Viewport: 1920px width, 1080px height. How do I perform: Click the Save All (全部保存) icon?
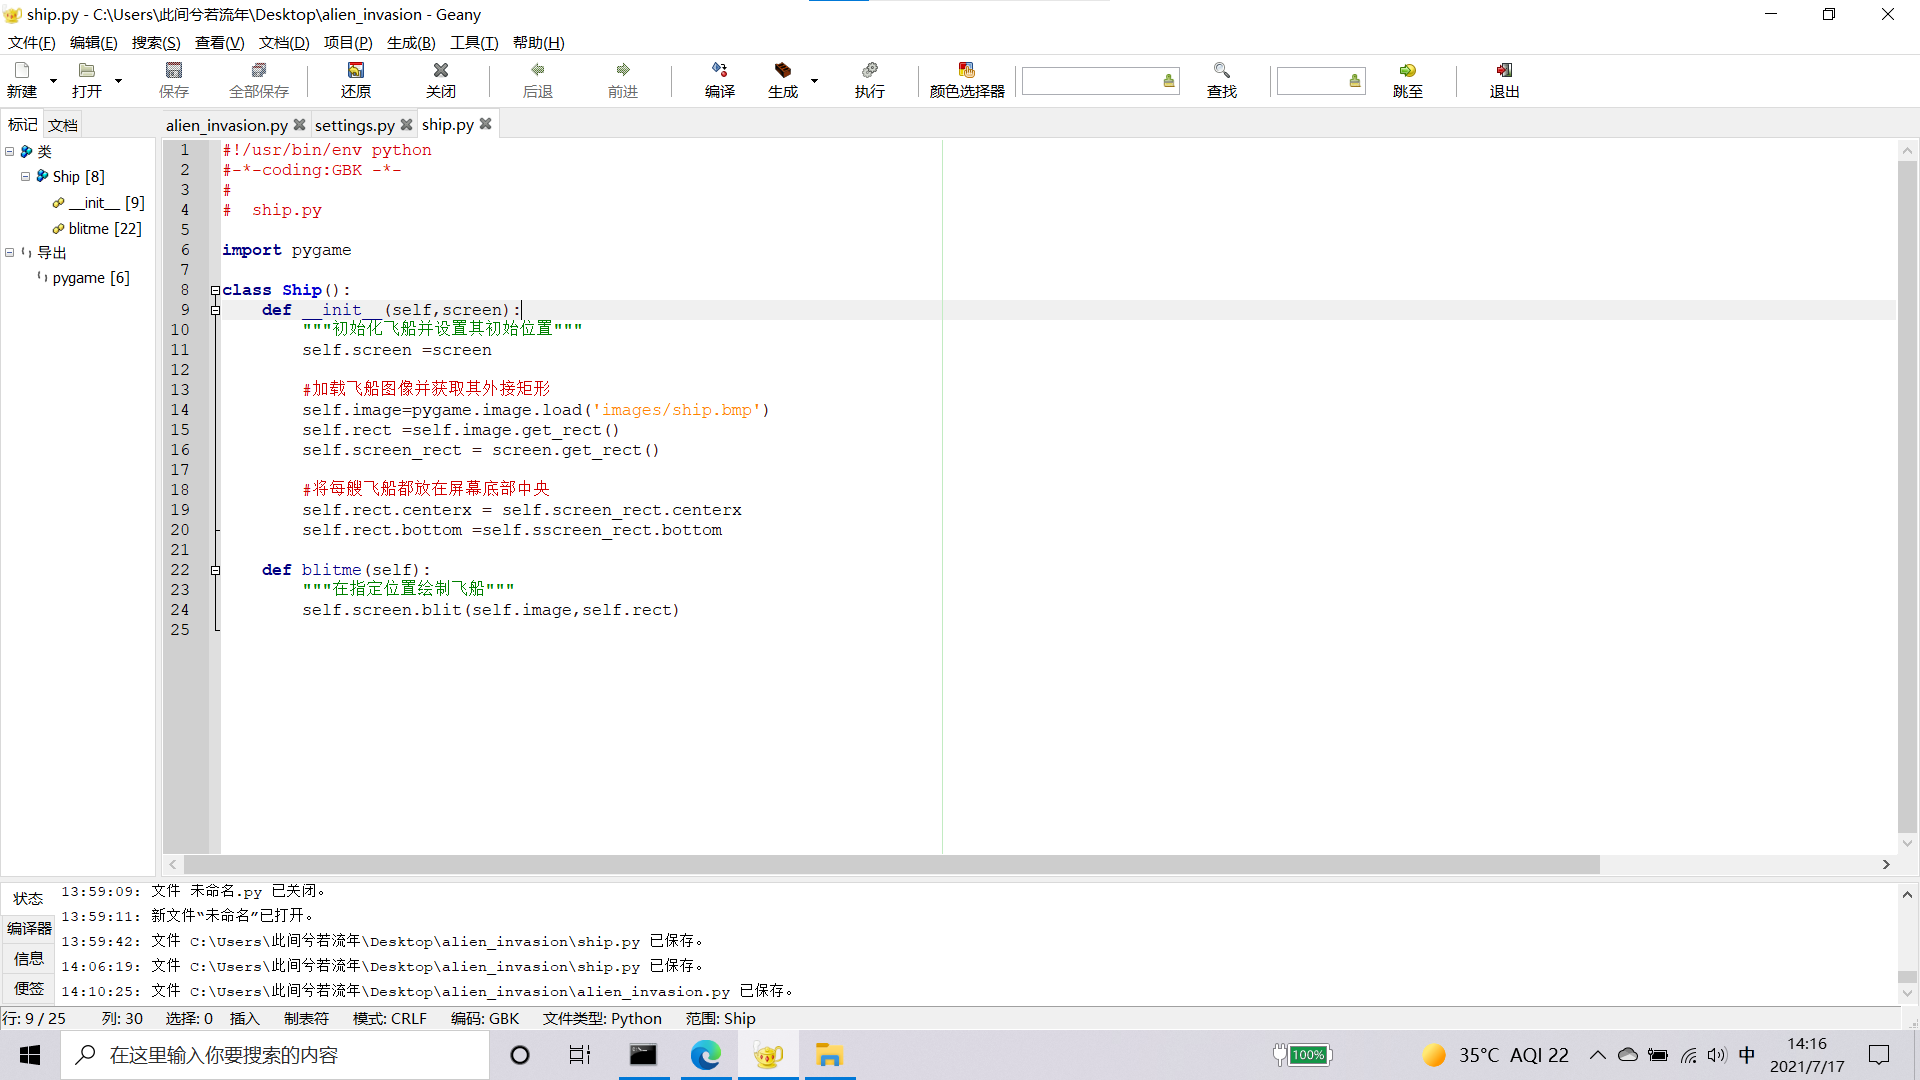tap(258, 70)
